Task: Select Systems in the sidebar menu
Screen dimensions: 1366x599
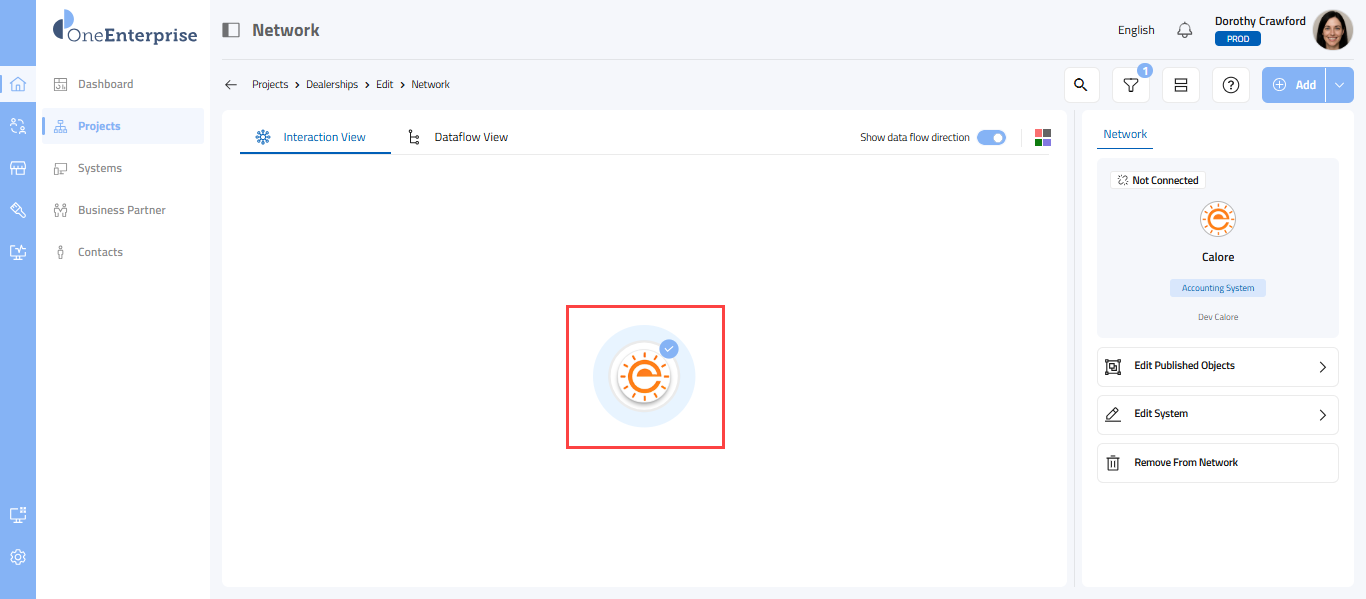Action: pos(100,168)
